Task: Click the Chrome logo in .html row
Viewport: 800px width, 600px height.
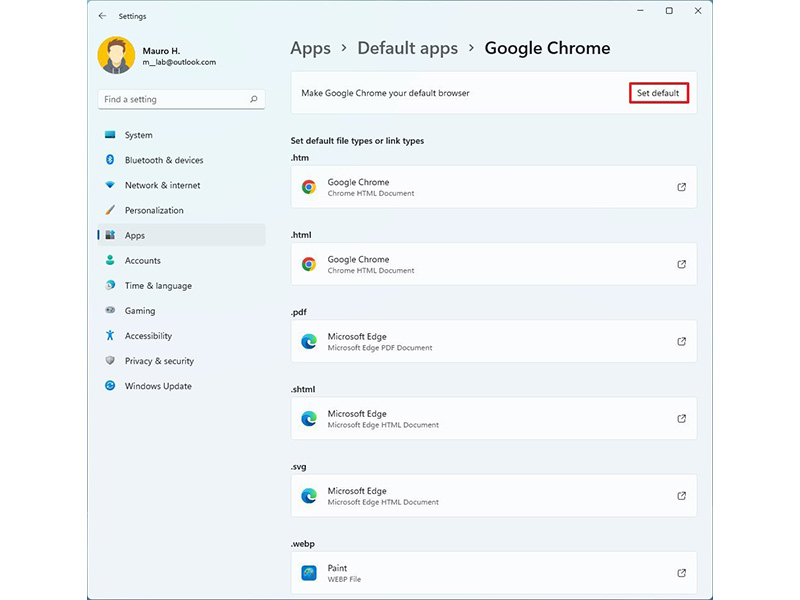Action: (309, 264)
